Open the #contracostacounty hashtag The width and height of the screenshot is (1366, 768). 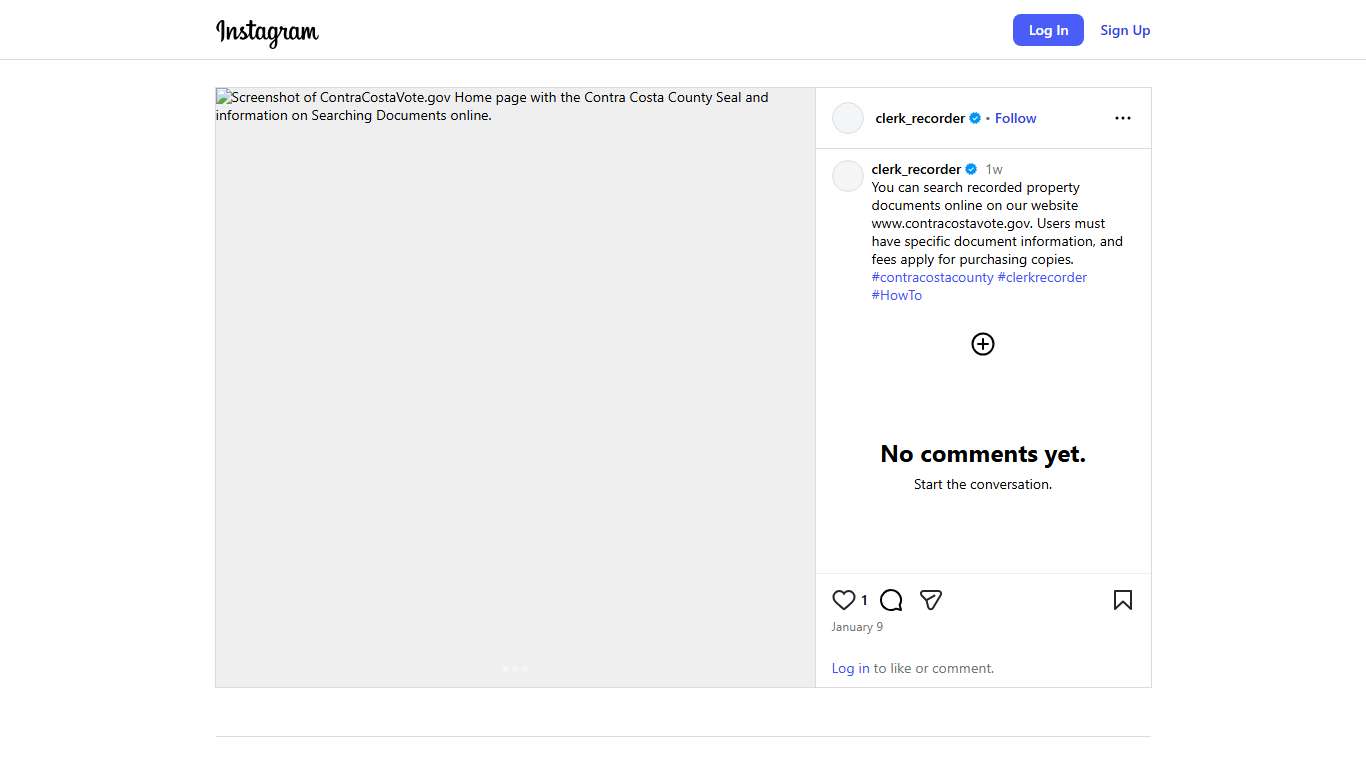point(932,277)
